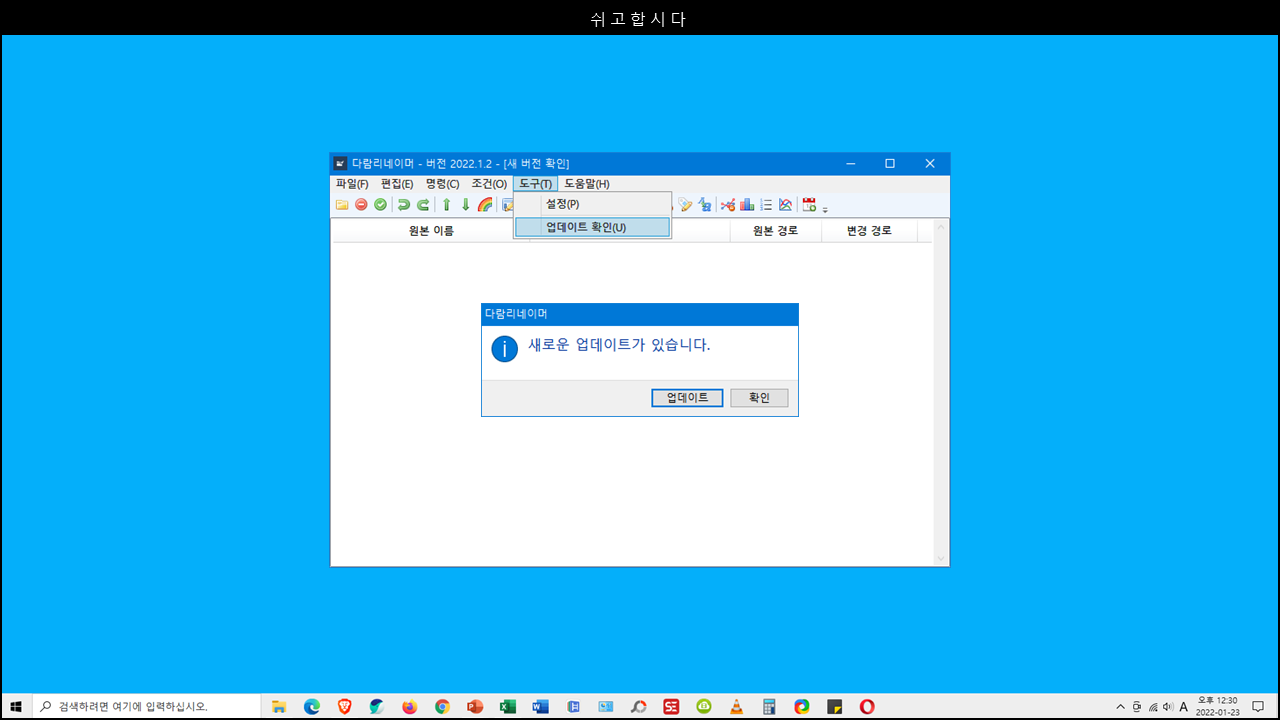This screenshot has width=1280, height=720.
Task: Open the 편집(E) menu
Action: point(397,184)
